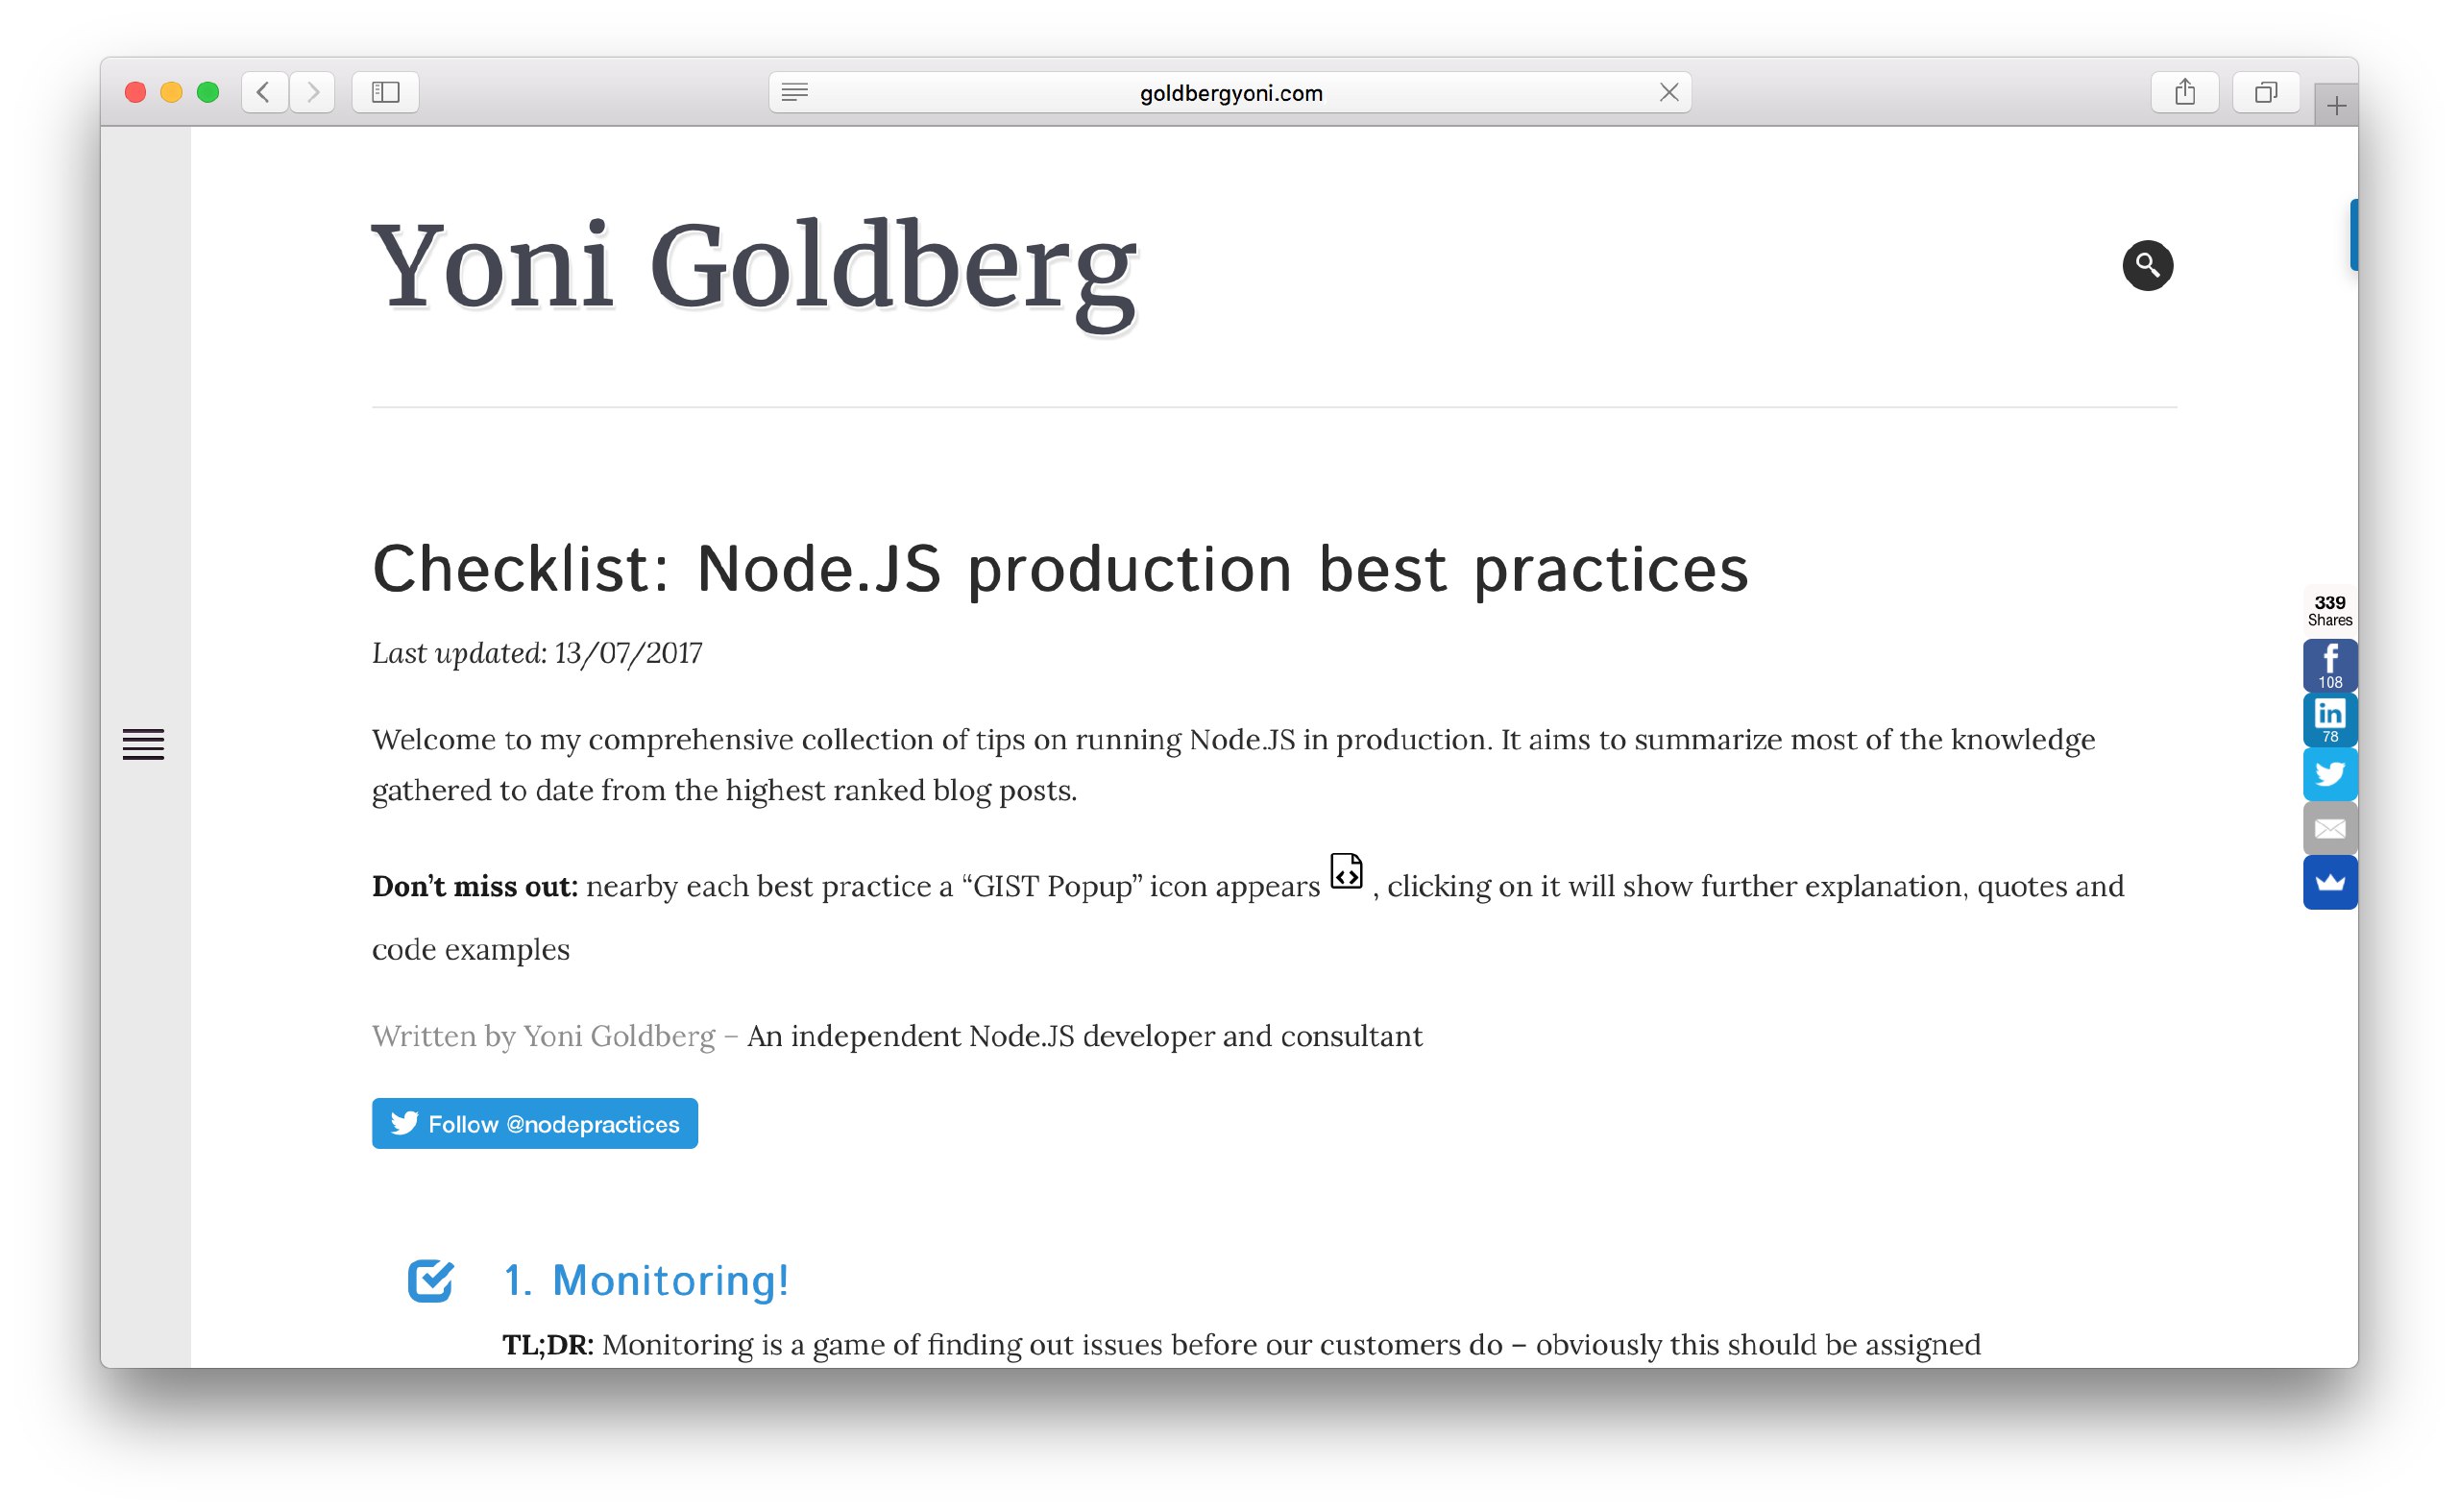Open the Safari share menu
Screen dimensions: 2459x1512
click(x=2184, y=92)
